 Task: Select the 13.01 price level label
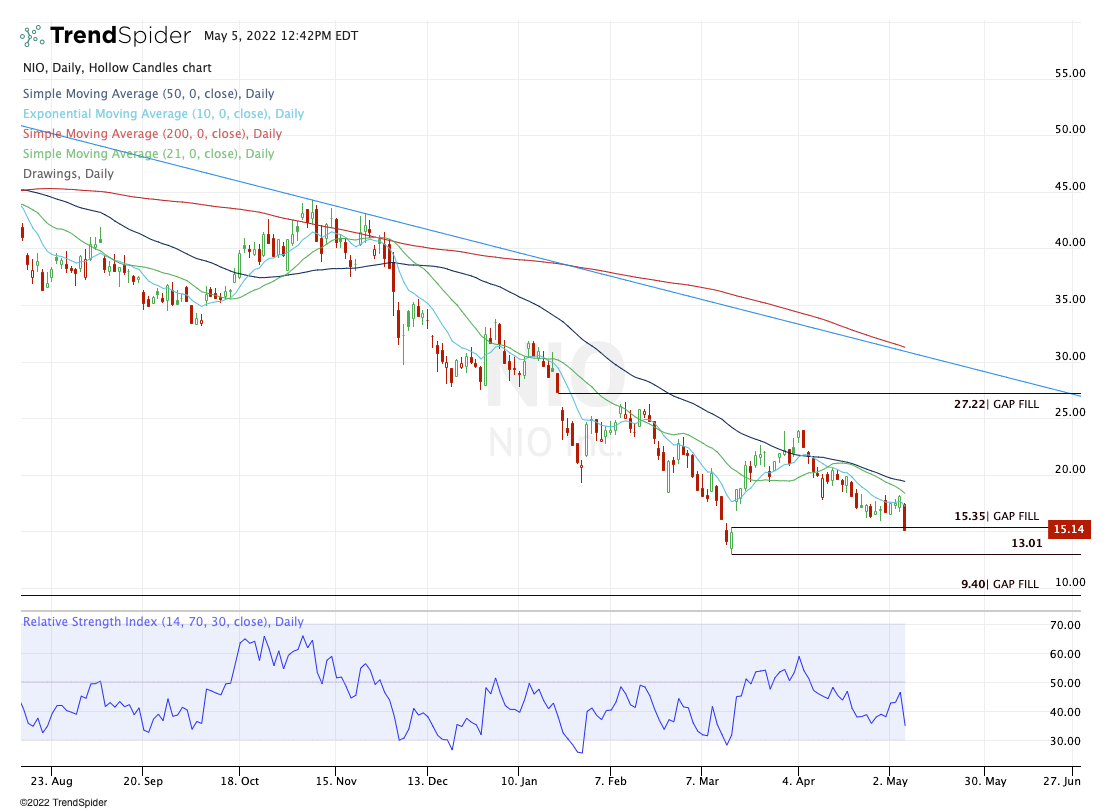click(1026, 544)
